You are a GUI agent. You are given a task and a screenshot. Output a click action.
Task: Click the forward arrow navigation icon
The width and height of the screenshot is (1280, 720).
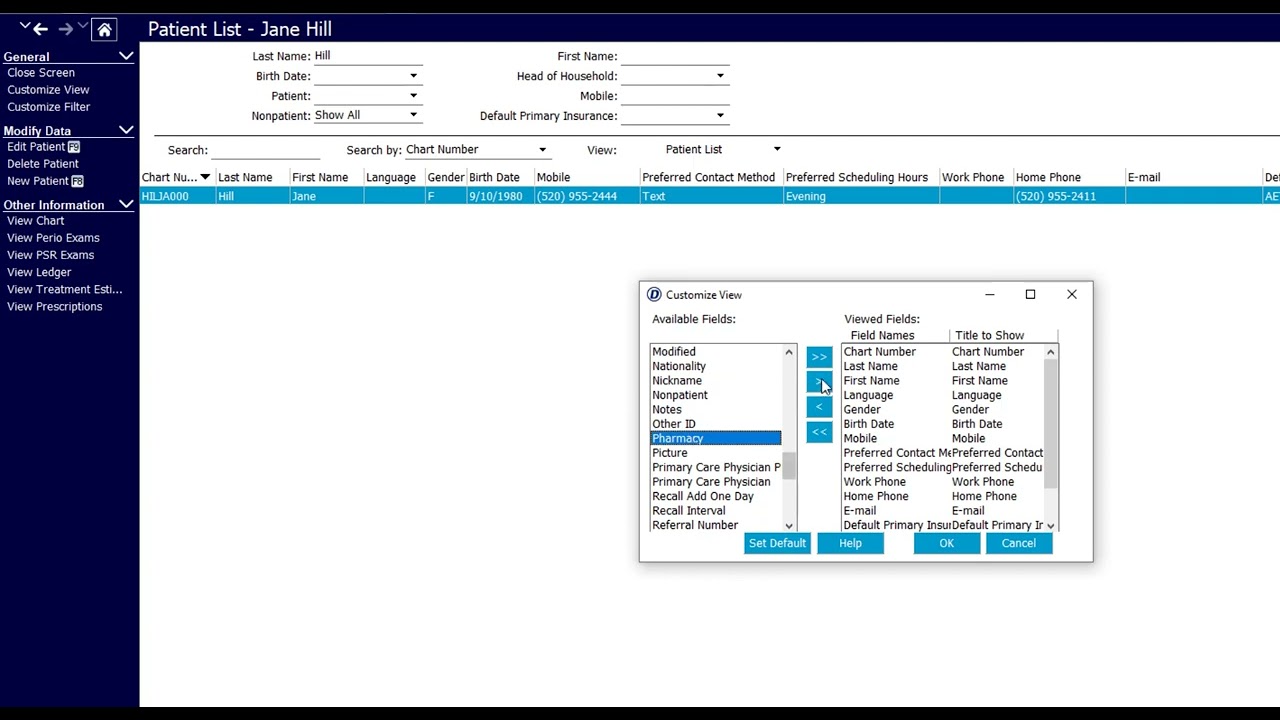pyautogui.click(x=67, y=29)
